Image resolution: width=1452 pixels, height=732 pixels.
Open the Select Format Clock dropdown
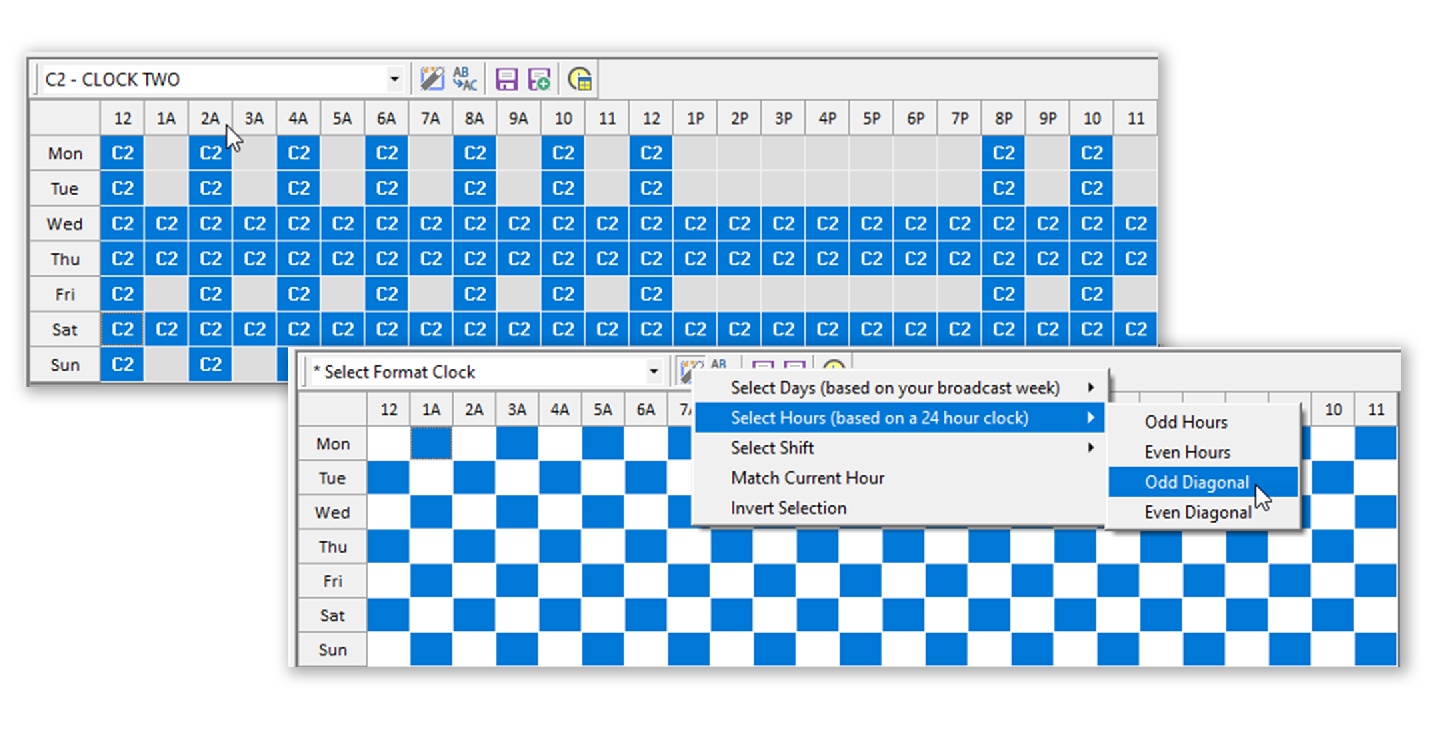coord(654,372)
